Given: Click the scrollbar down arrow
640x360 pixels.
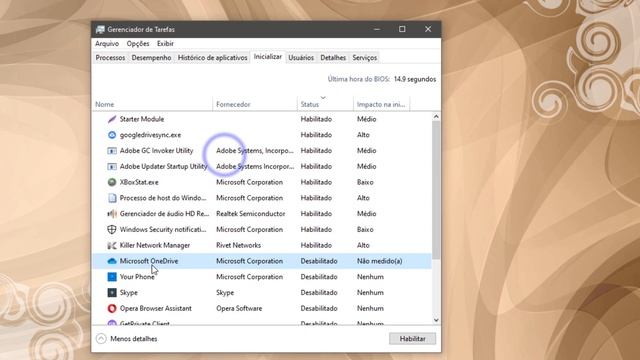Looking at the screenshot, I should point(436,320).
